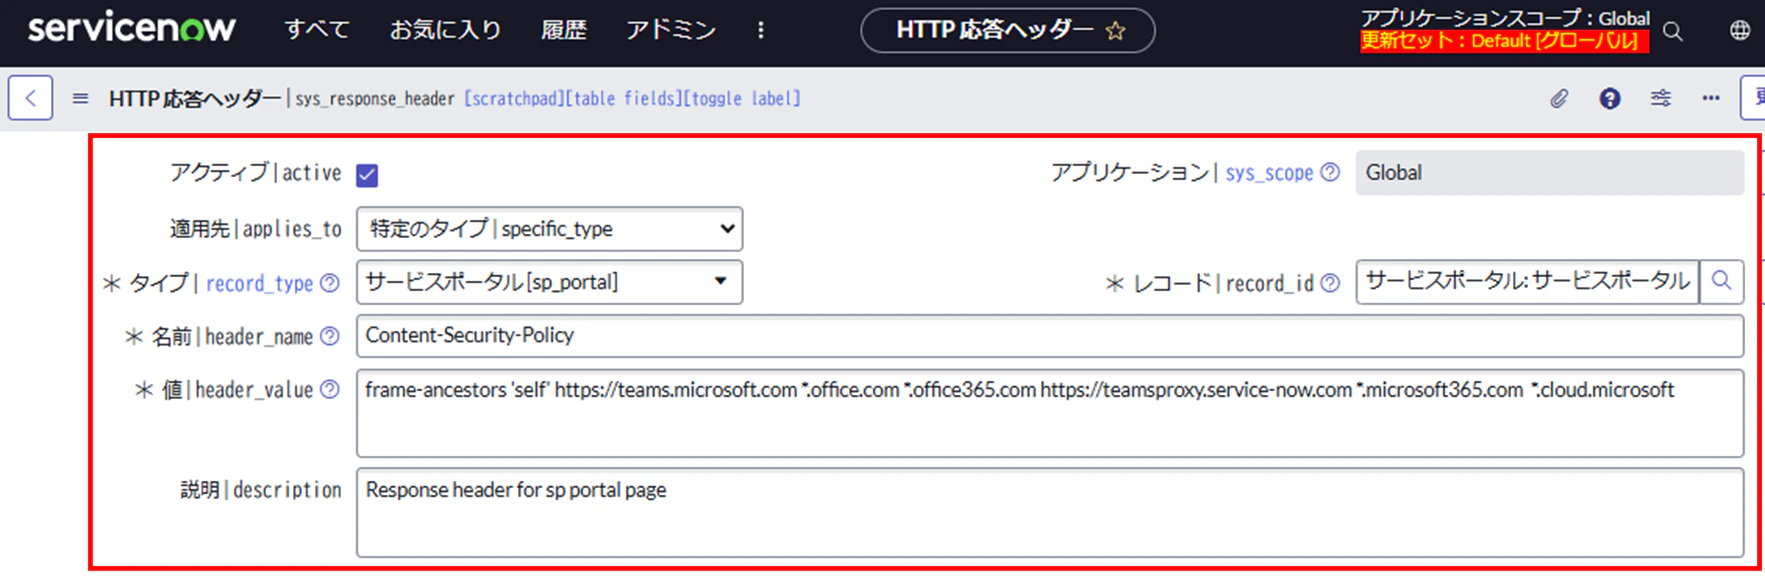Open the search magnifier in the top banner

point(1673,32)
